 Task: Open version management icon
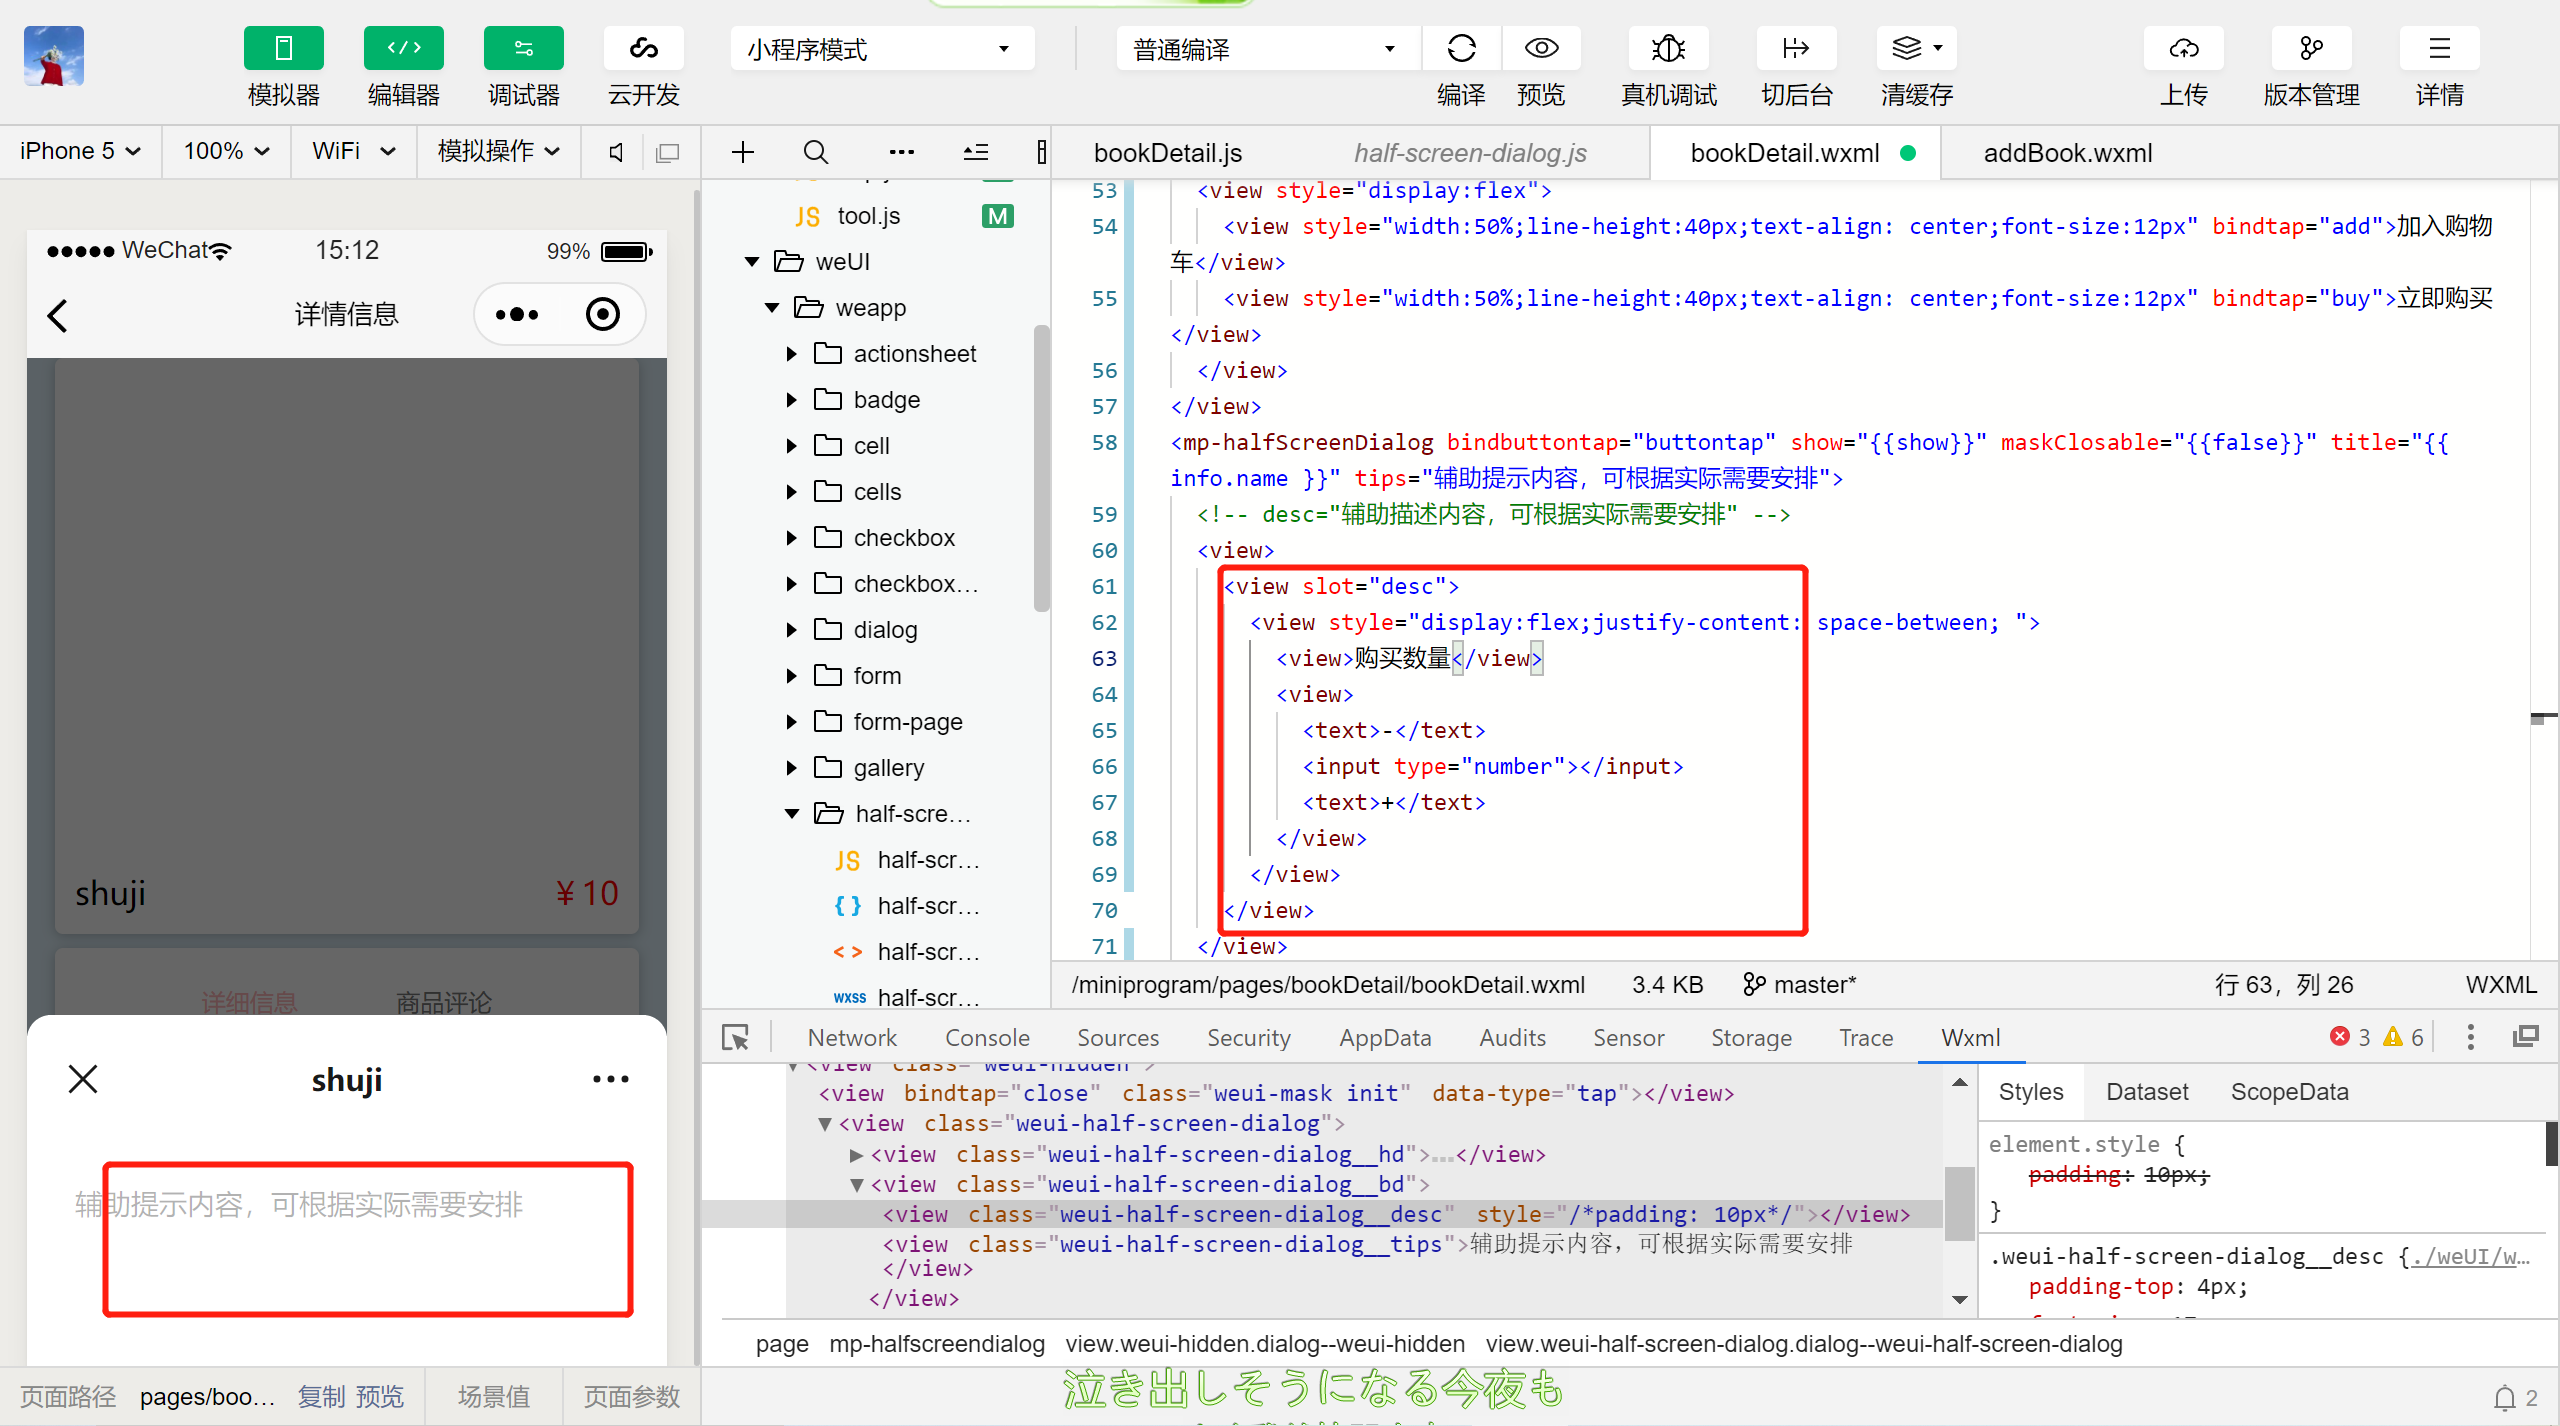[2311, 48]
